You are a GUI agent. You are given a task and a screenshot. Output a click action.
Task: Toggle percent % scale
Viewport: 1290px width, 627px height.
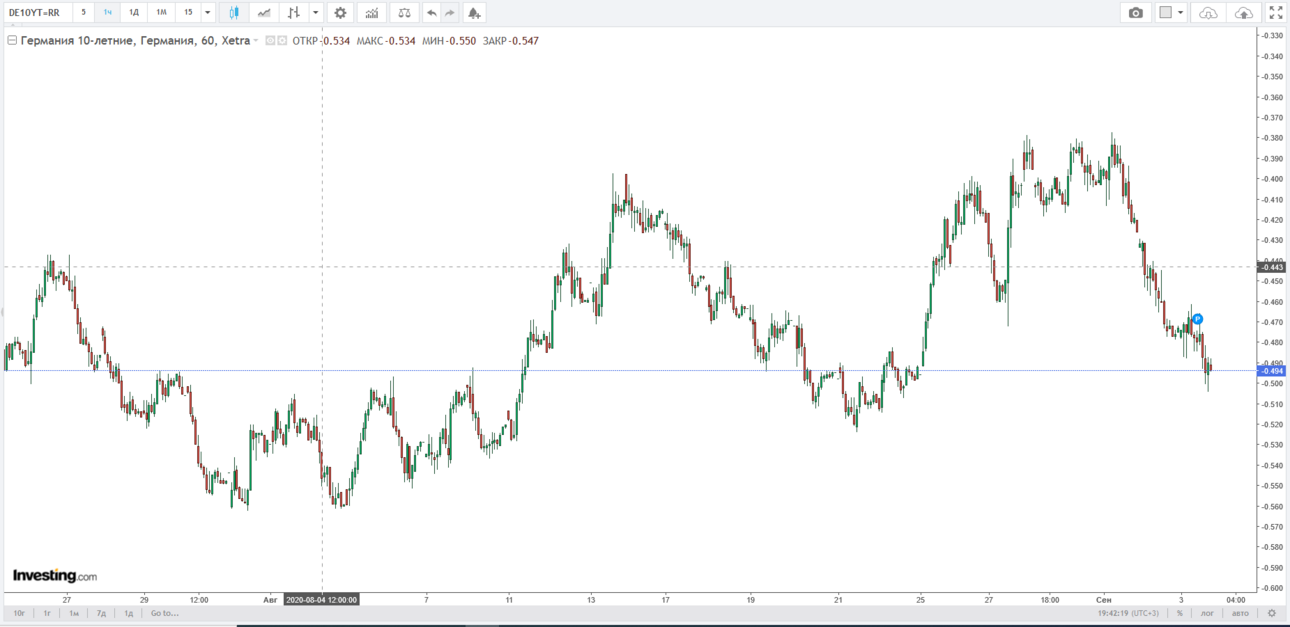click(1180, 613)
